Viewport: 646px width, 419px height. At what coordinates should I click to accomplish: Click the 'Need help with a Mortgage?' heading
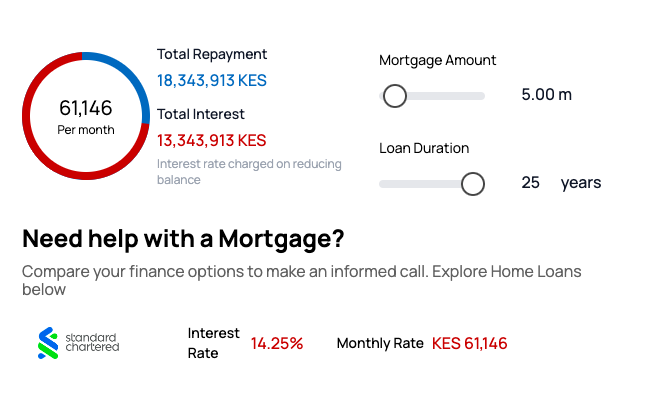[183, 239]
